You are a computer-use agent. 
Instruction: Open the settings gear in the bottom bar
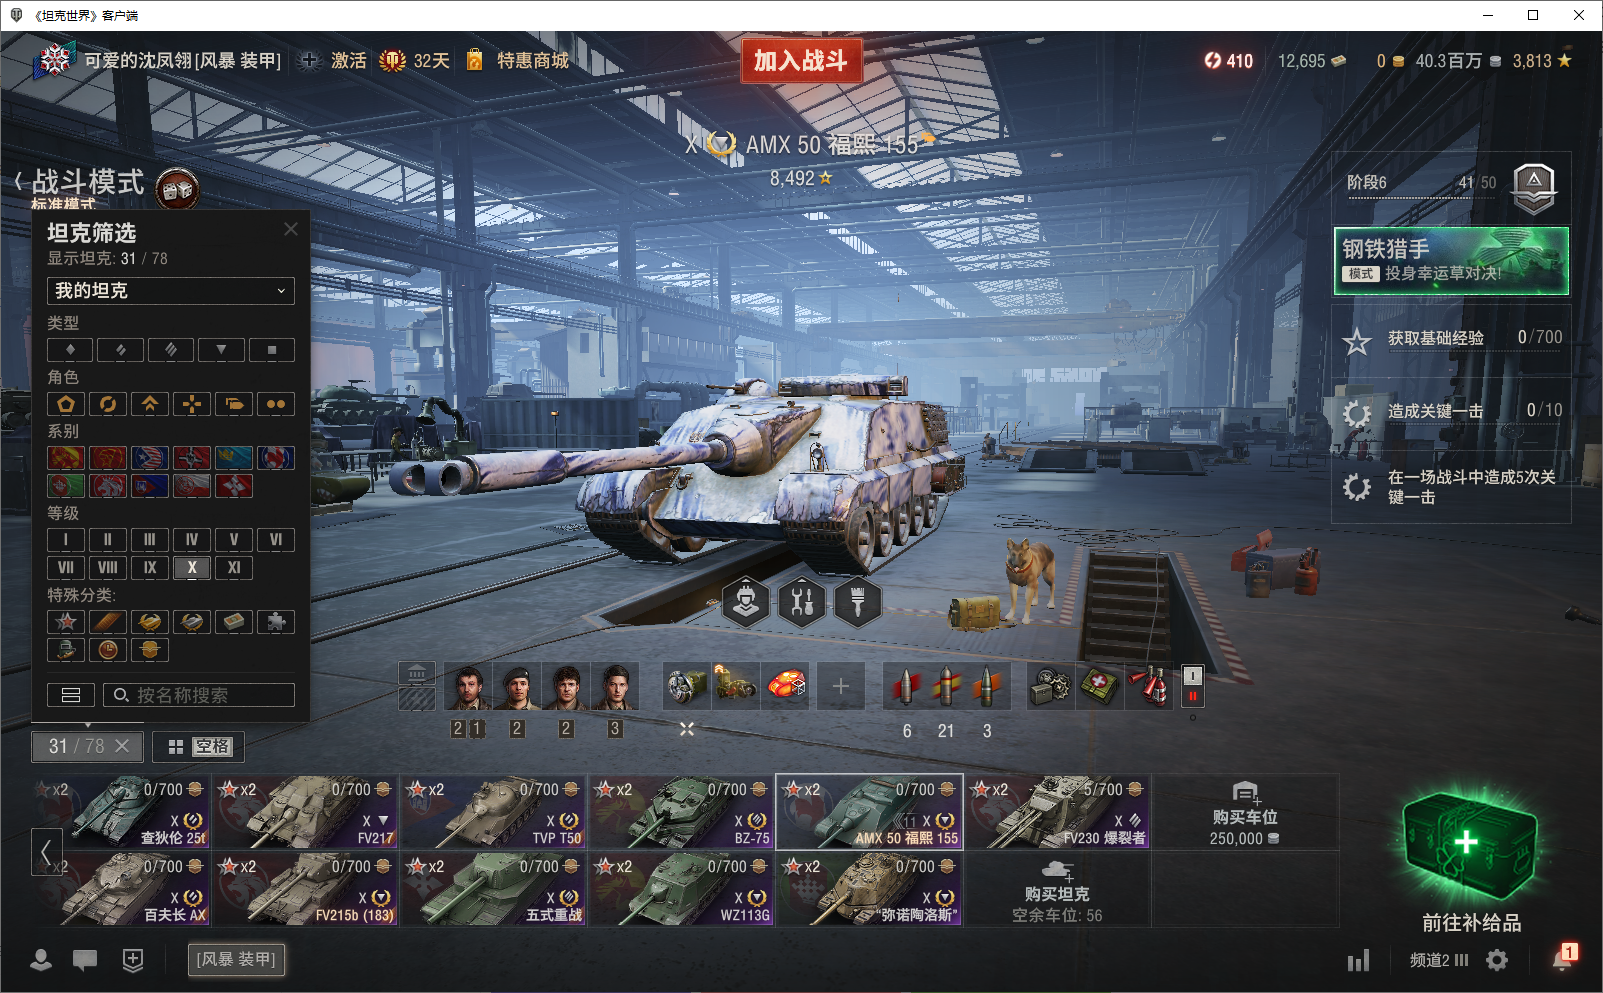(1497, 960)
